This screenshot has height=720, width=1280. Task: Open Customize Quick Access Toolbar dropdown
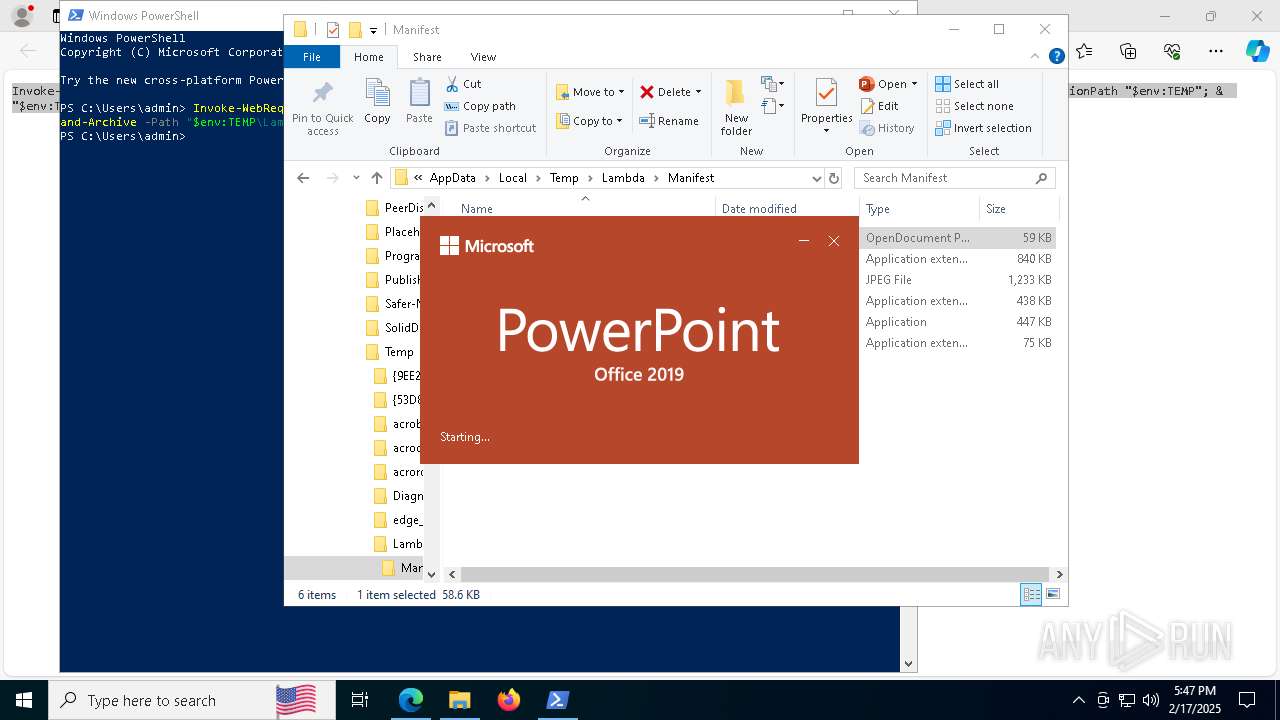373,31
